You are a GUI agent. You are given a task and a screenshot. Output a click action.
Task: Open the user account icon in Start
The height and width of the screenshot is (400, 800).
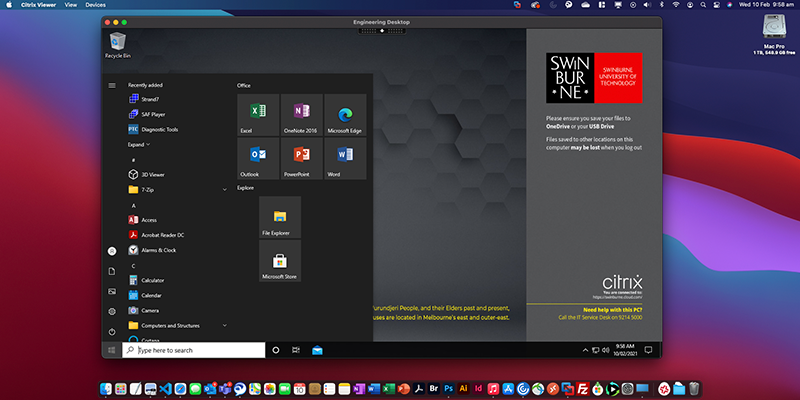point(112,251)
